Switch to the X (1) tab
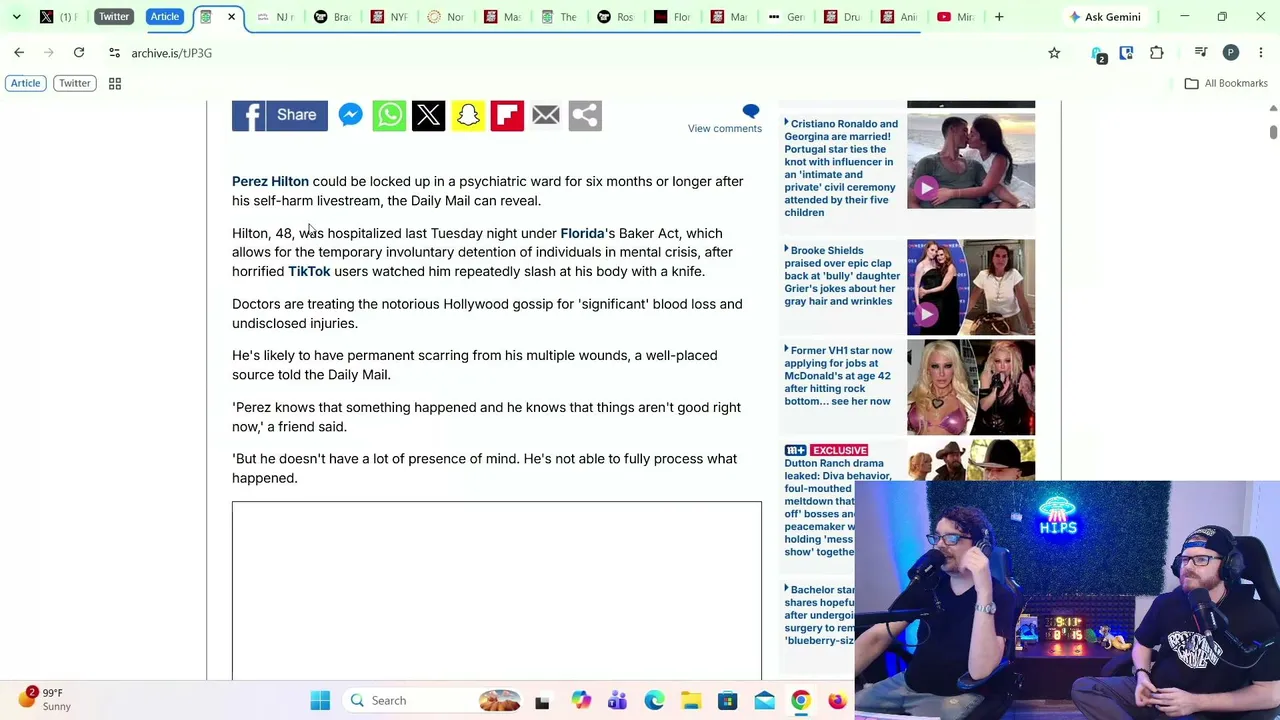 [58, 17]
